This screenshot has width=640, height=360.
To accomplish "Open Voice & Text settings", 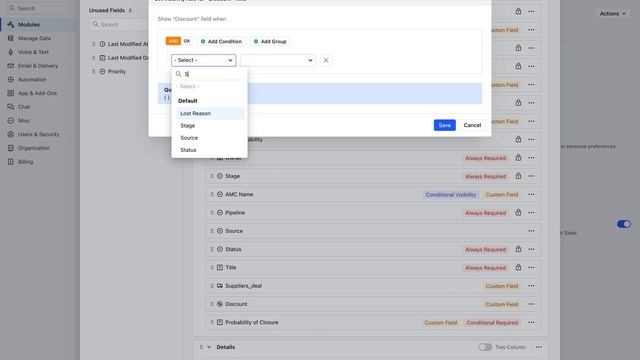I will point(33,52).
